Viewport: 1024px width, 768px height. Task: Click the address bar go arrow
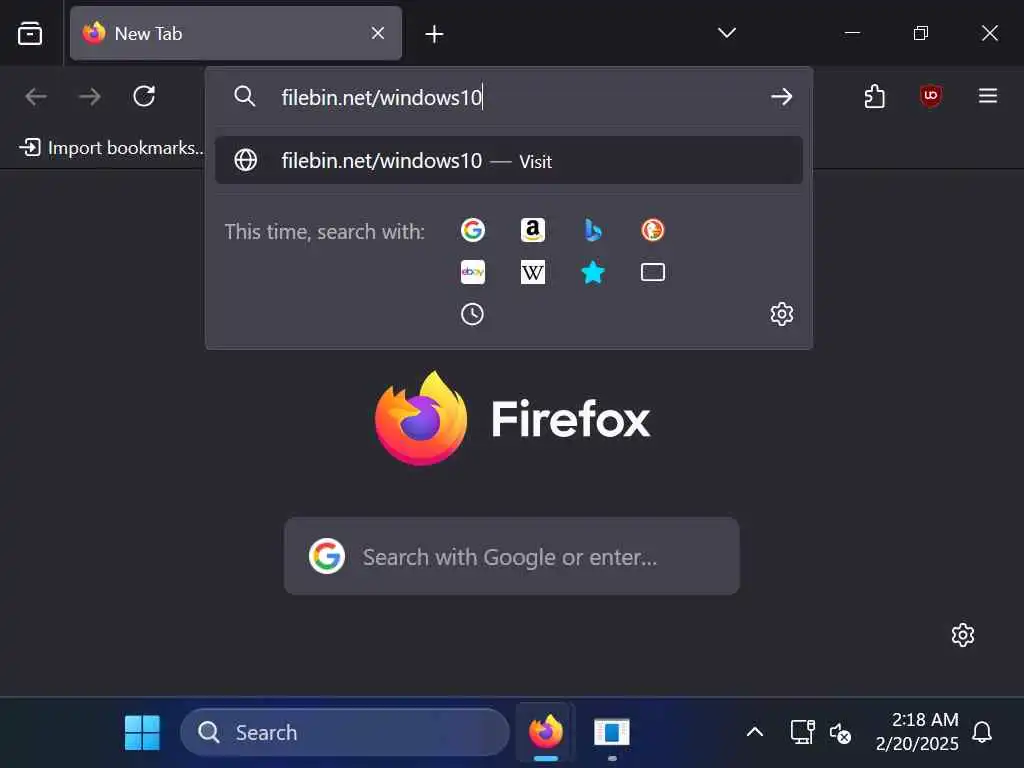click(x=781, y=97)
